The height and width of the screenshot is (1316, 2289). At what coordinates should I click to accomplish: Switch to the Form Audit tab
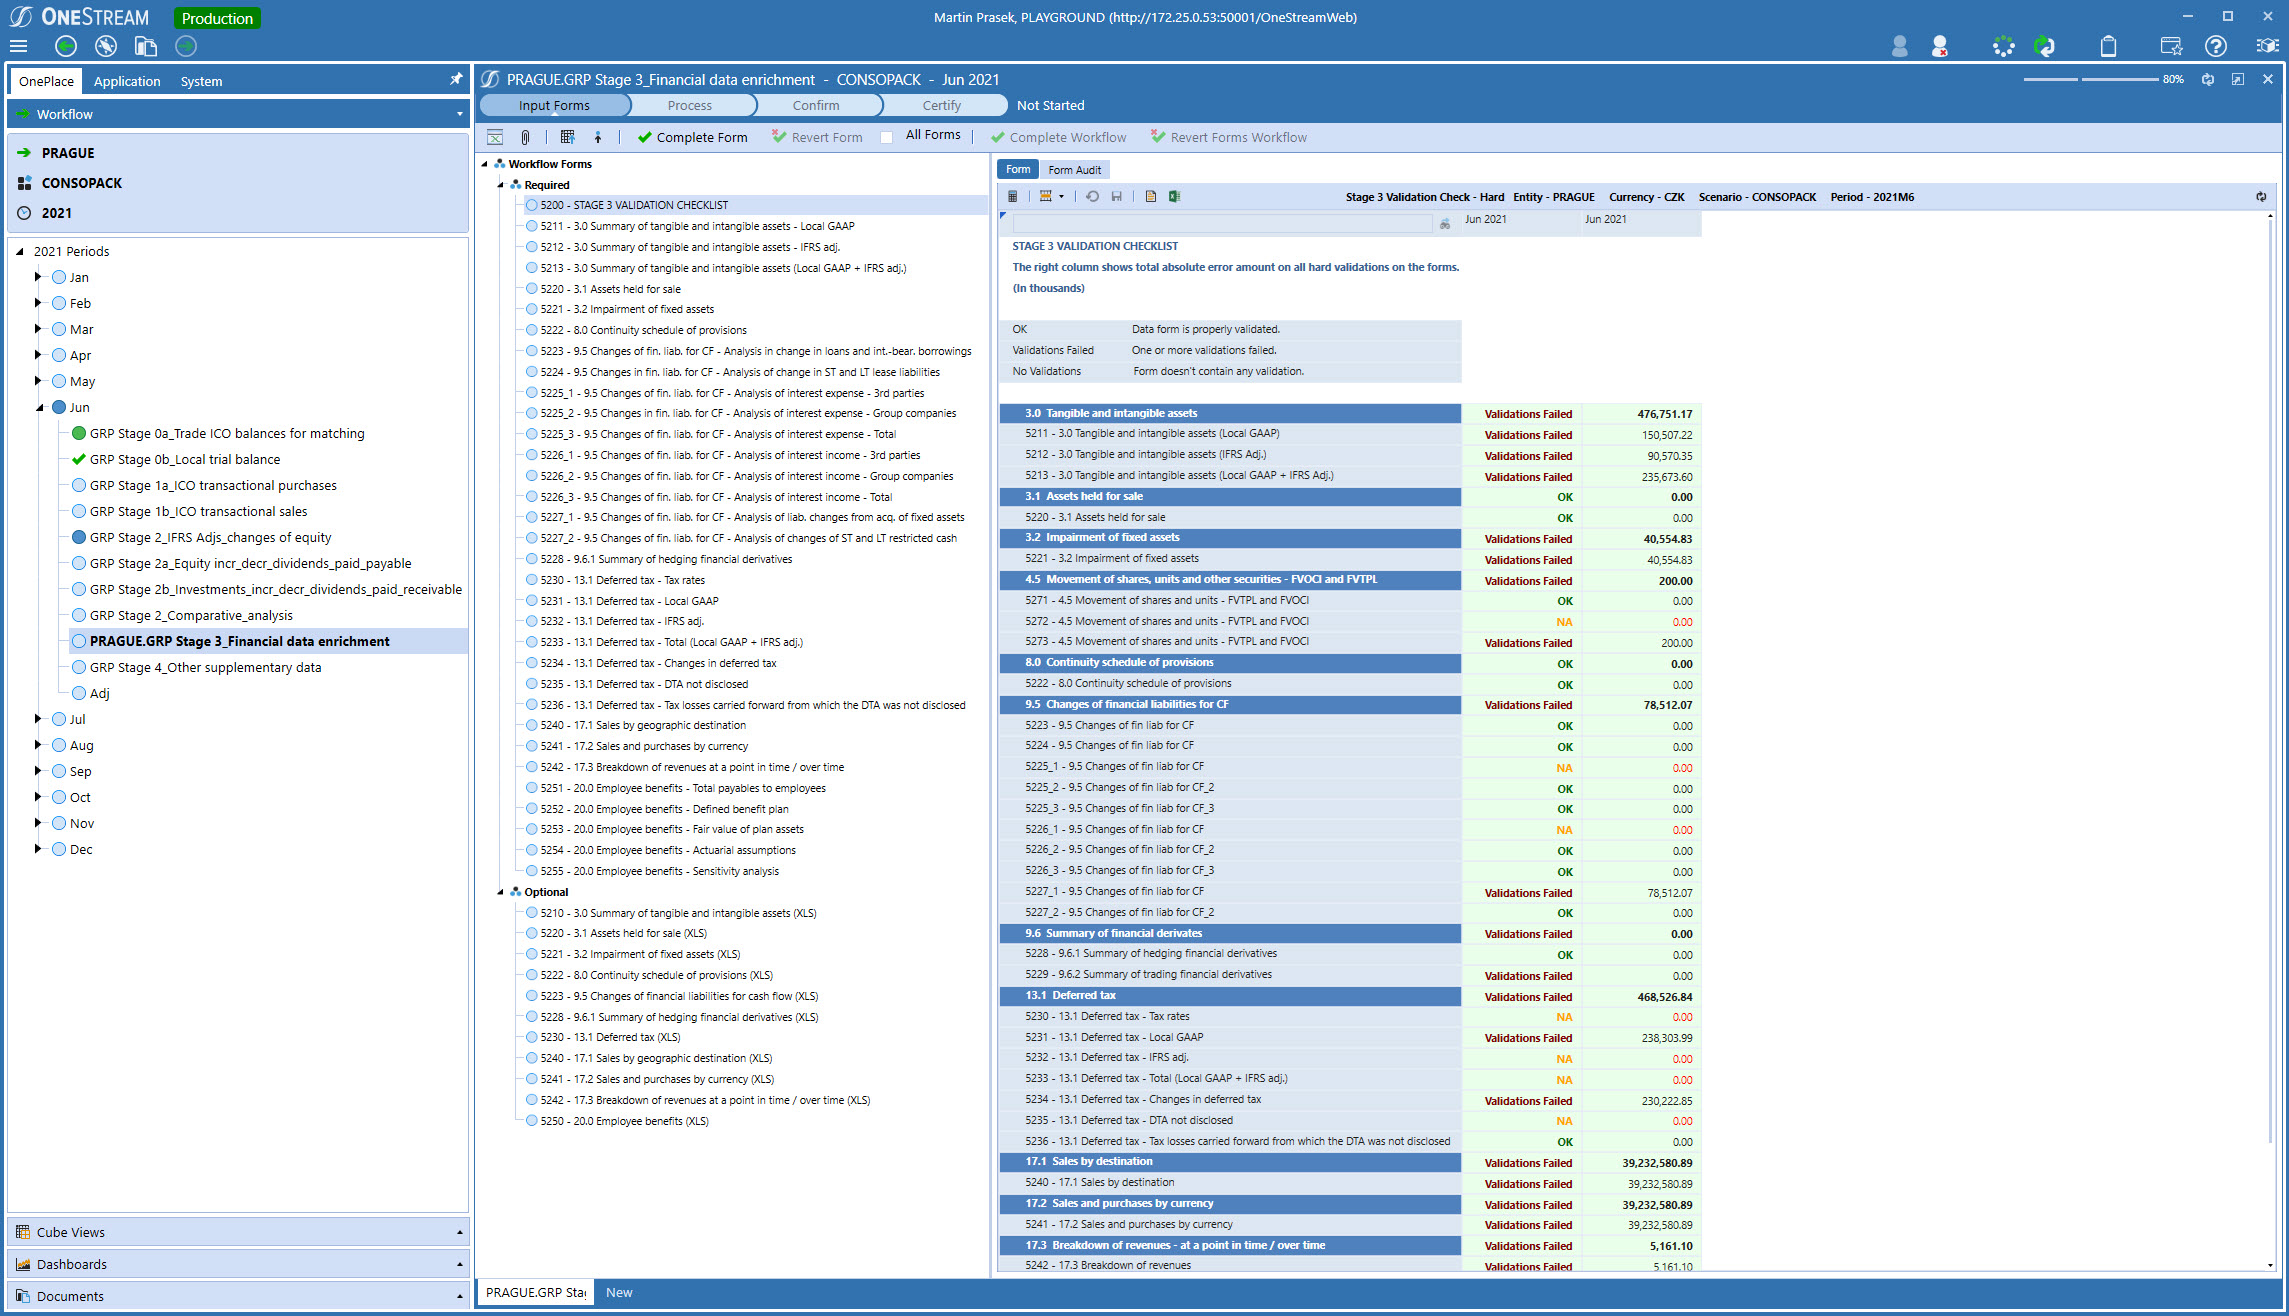(x=1074, y=170)
